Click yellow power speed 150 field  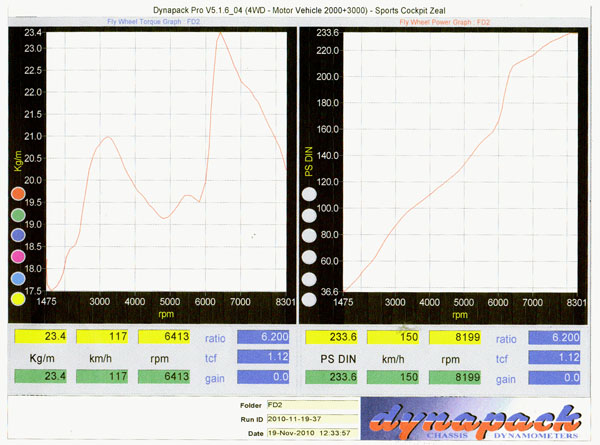coord(393,337)
